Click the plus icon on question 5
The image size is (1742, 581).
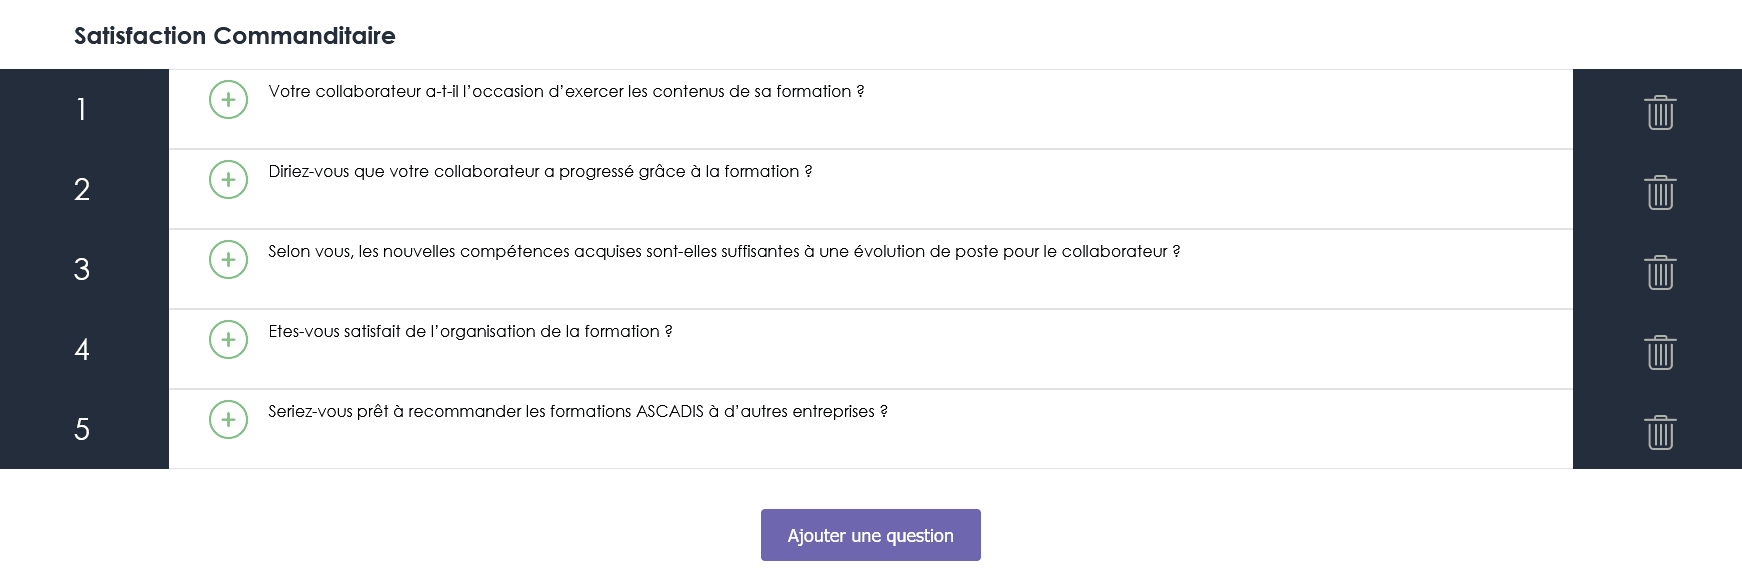228,421
